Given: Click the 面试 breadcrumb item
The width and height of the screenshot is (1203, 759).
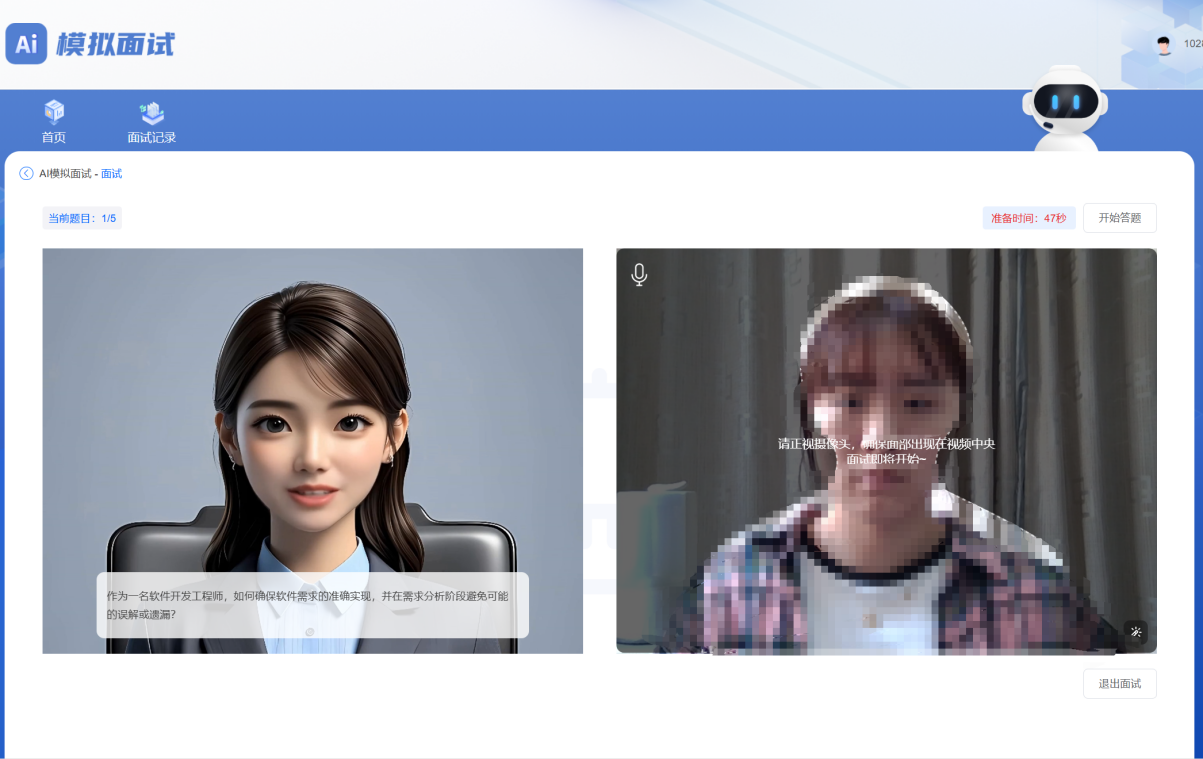Looking at the screenshot, I should click(111, 174).
